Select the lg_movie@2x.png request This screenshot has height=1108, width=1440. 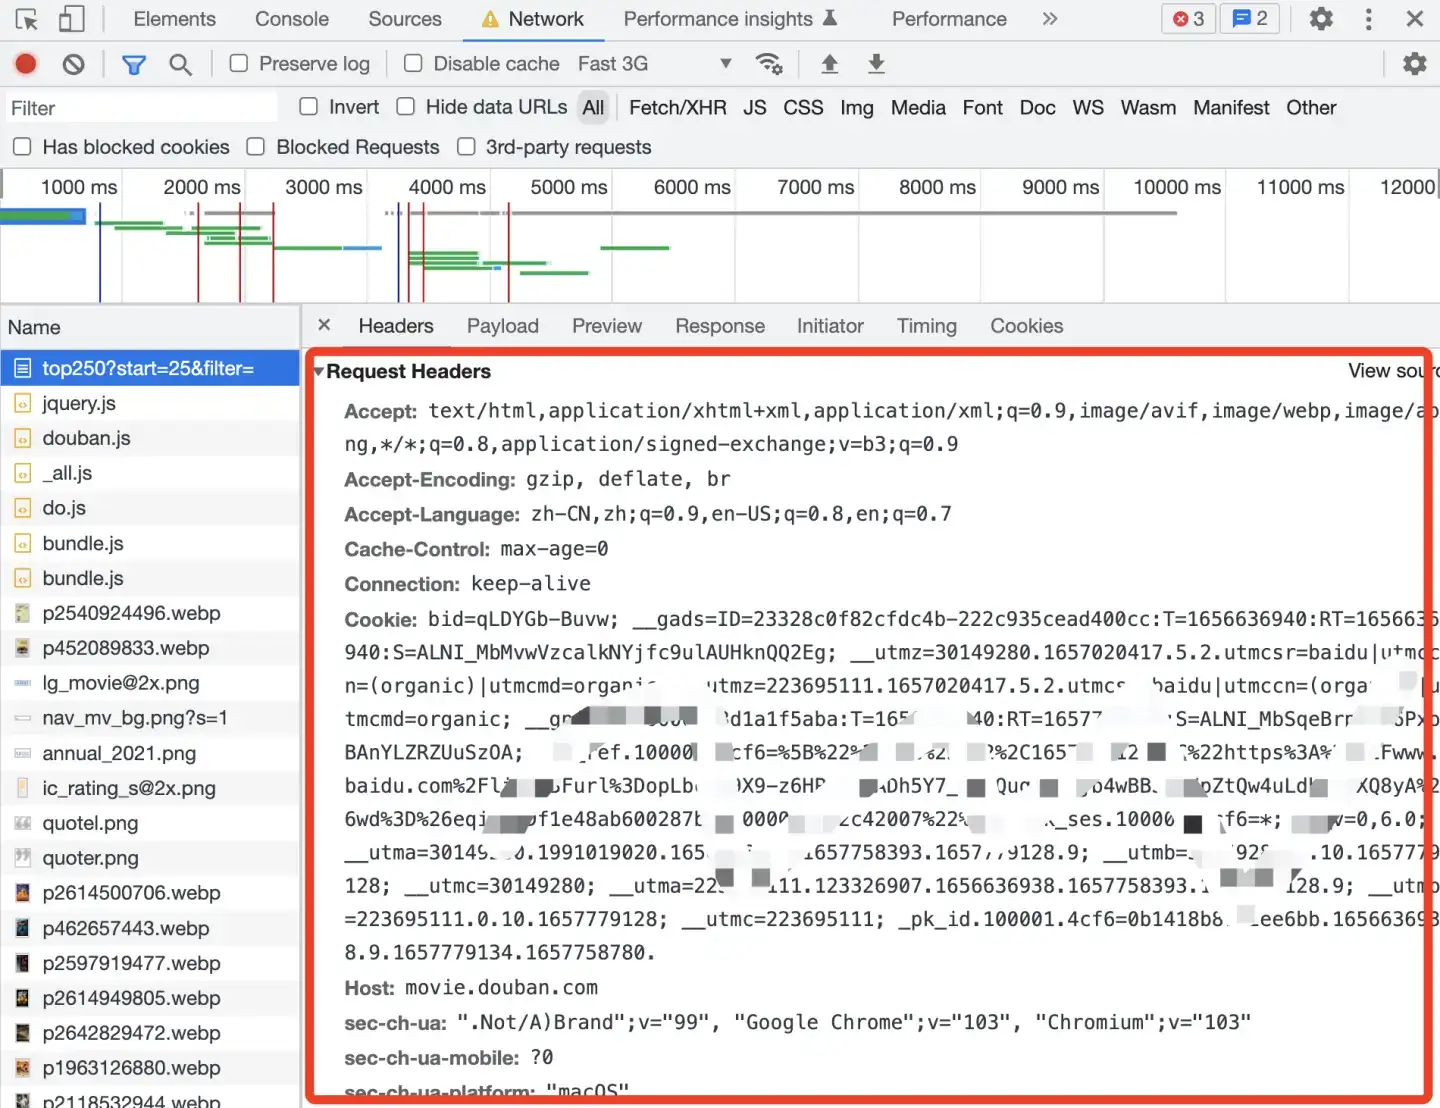pos(150,683)
